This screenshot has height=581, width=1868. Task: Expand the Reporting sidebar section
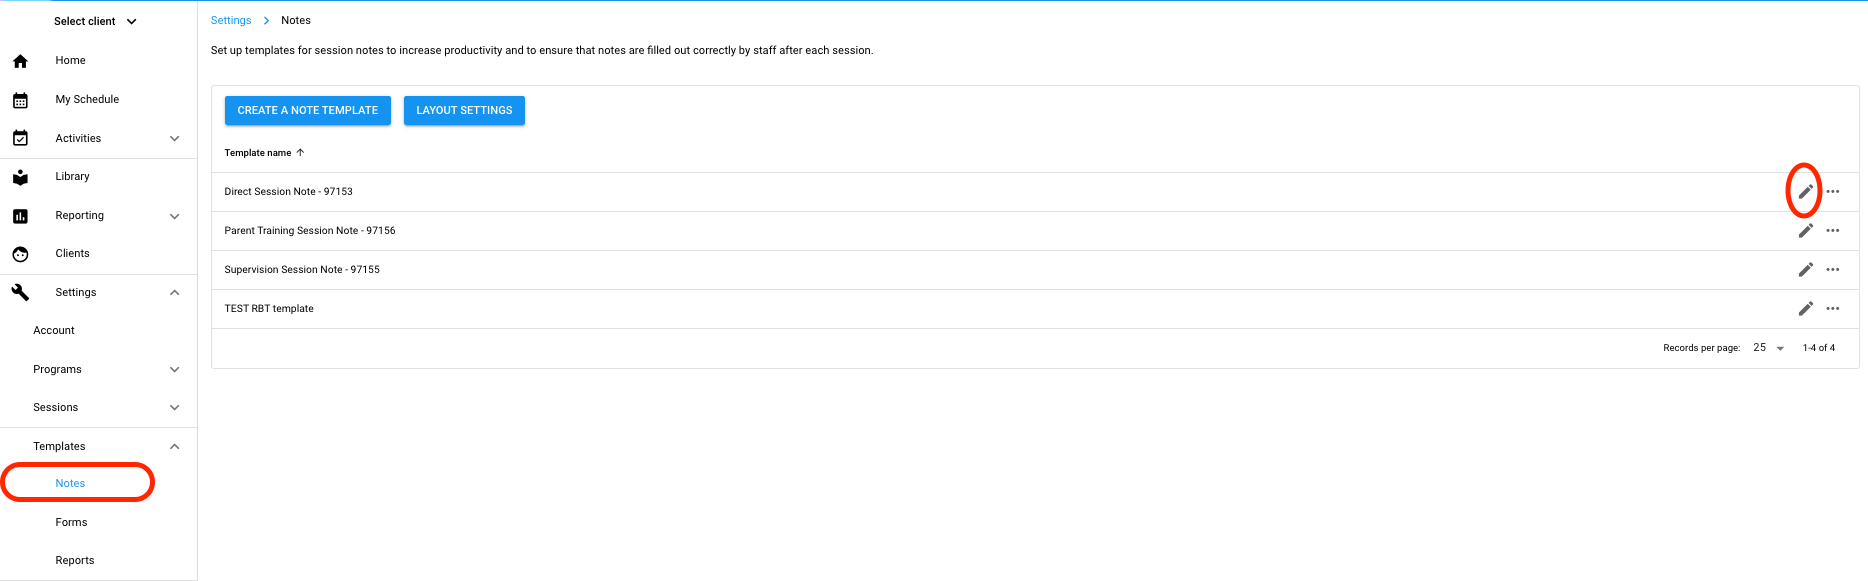tap(174, 216)
